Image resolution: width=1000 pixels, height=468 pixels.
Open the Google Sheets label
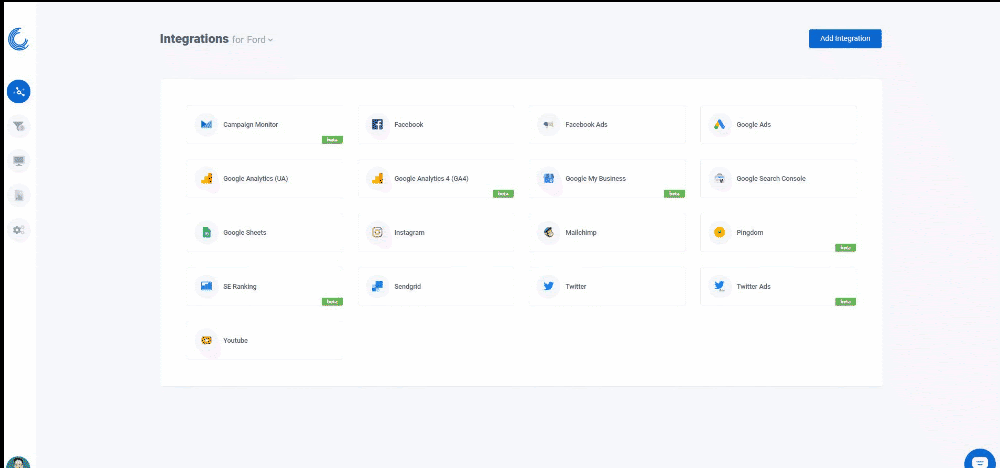tap(245, 233)
